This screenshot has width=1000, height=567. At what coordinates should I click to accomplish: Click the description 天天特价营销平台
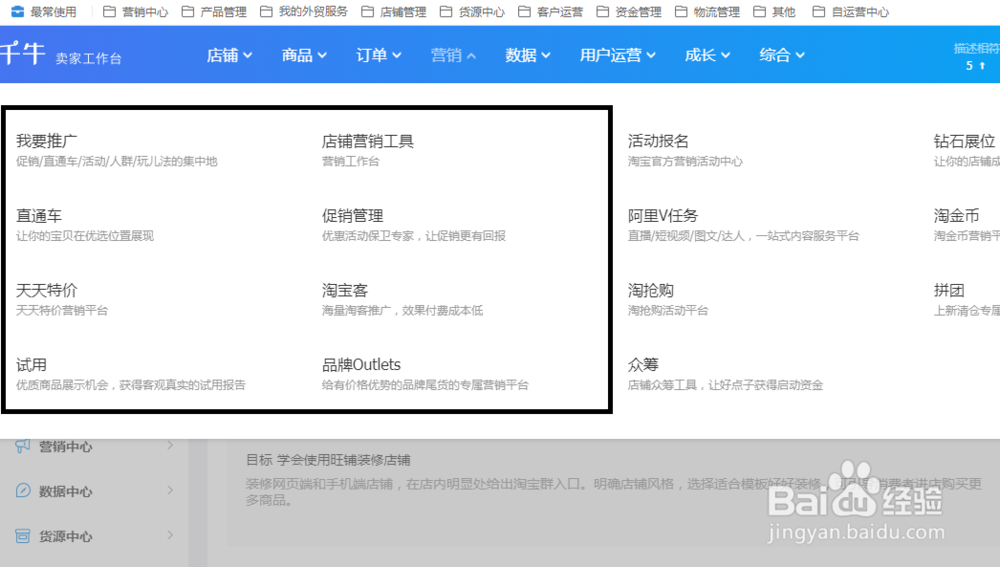coord(62,311)
